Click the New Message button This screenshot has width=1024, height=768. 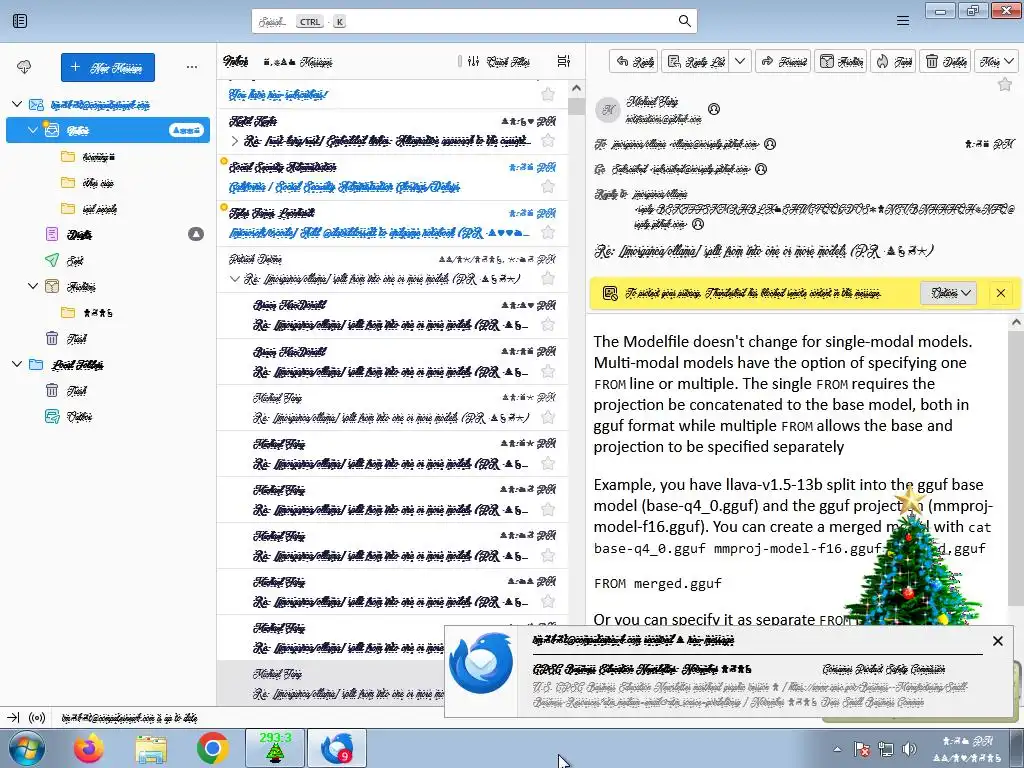click(108, 67)
